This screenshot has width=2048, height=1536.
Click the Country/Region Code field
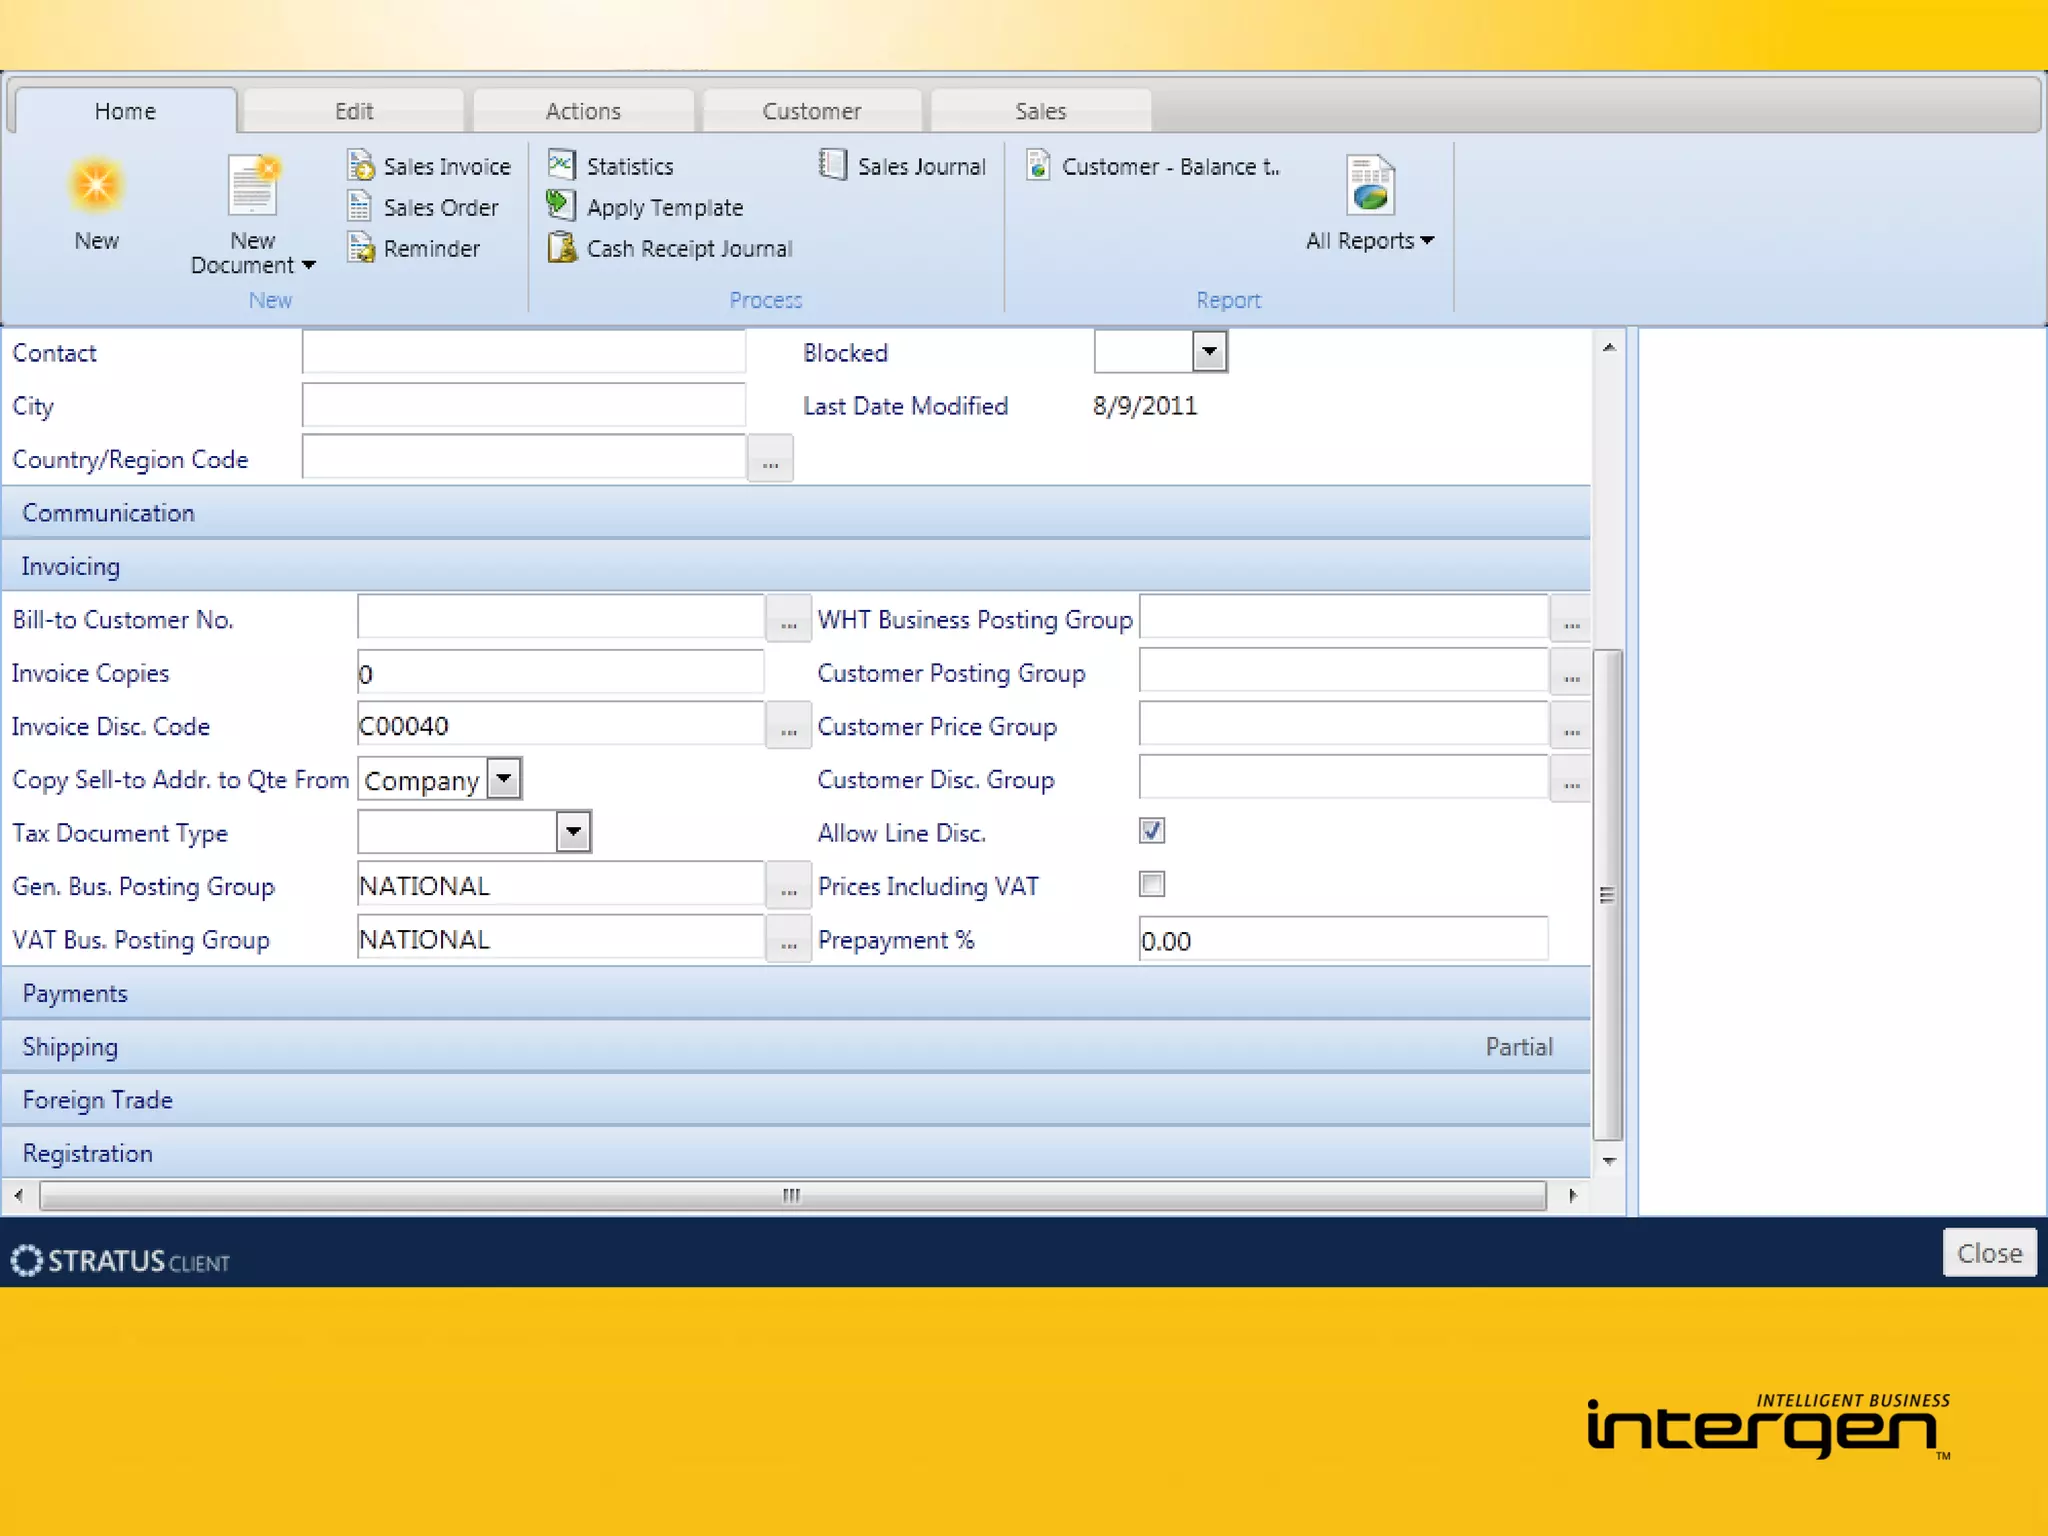pyautogui.click(x=524, y=458)
